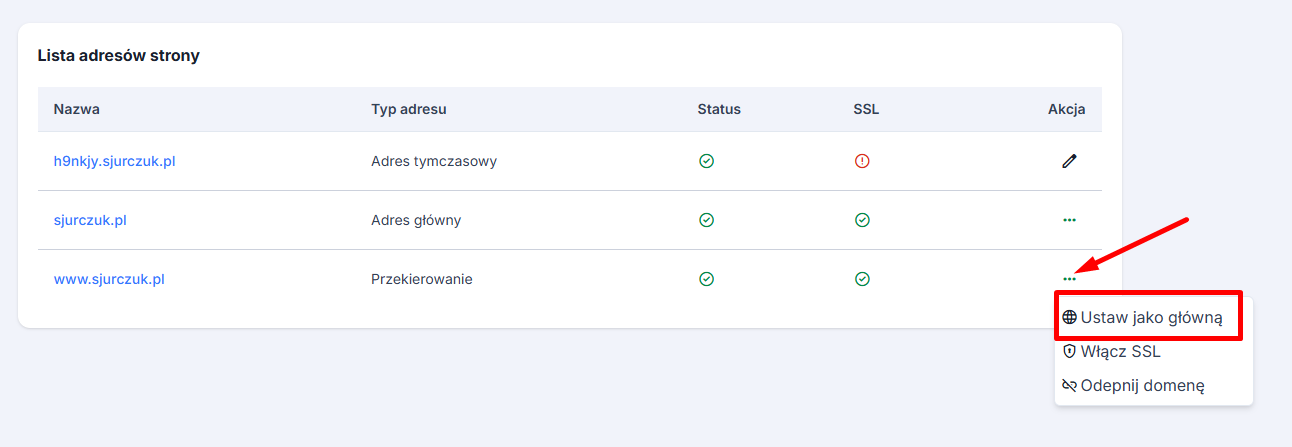
Task: Click status check icon for sjurczuk.pl row
Action: tap(706, 220)
